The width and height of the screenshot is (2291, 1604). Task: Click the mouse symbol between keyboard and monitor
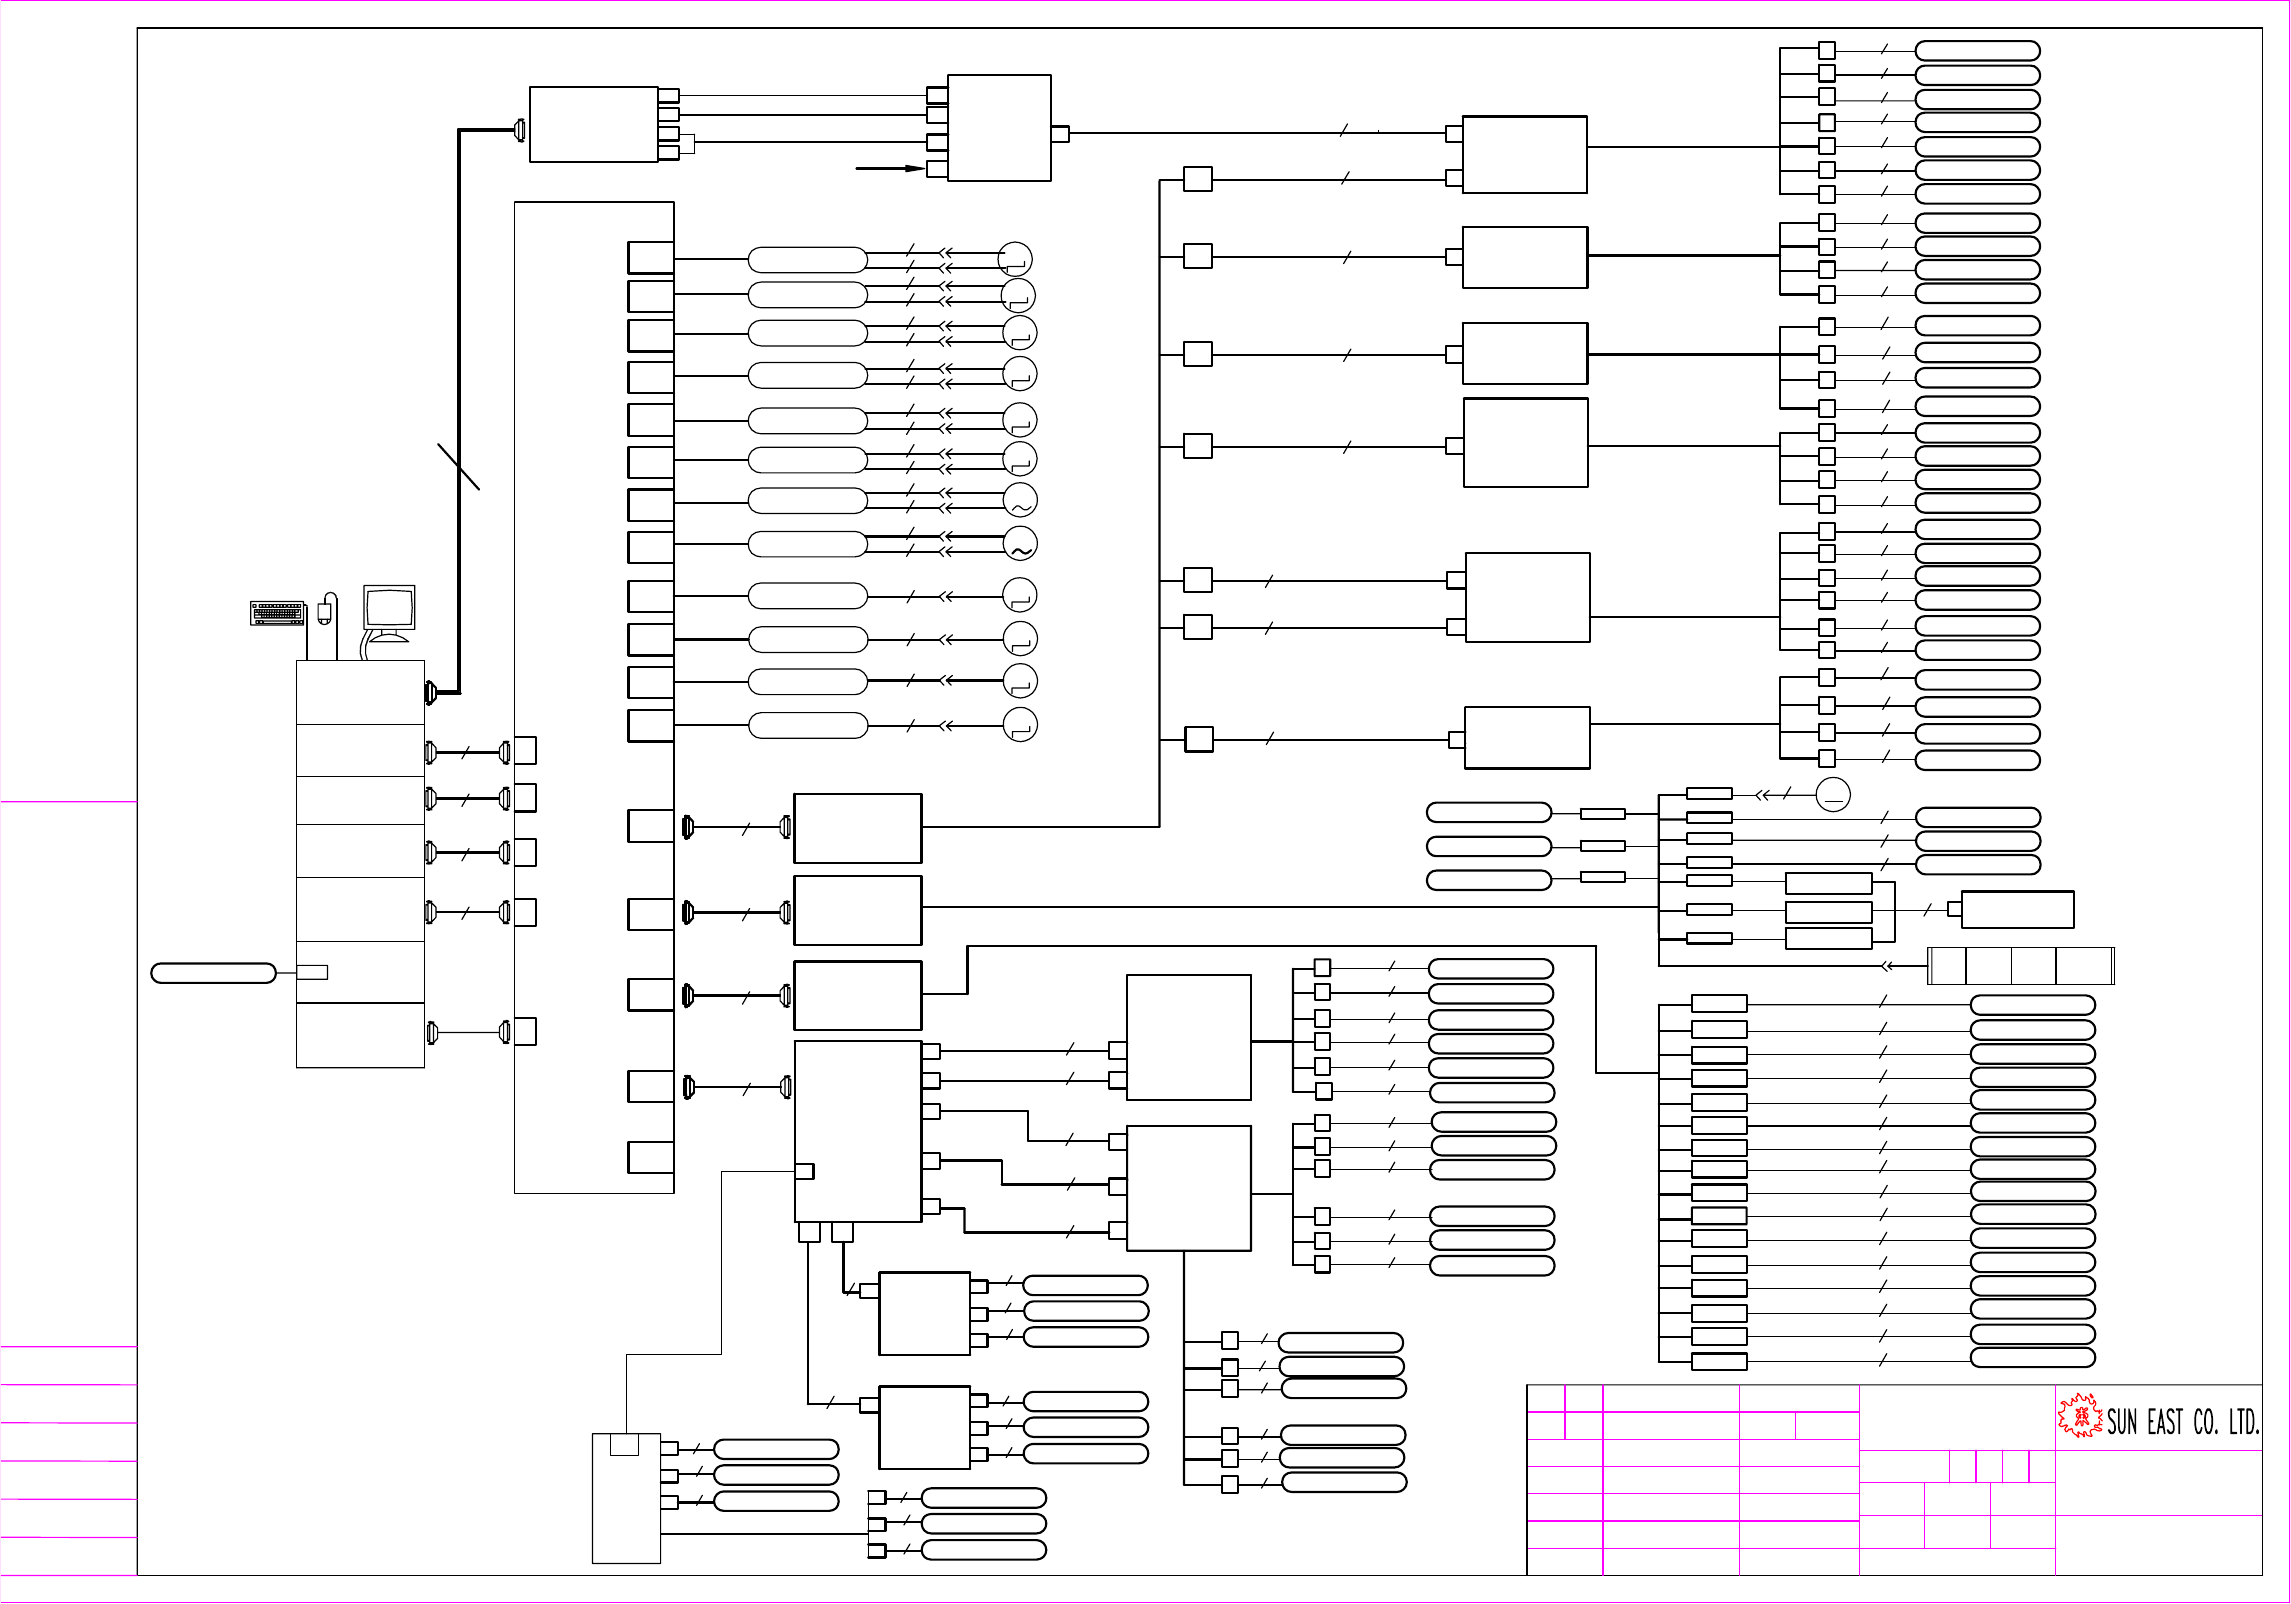coord(324,612)
